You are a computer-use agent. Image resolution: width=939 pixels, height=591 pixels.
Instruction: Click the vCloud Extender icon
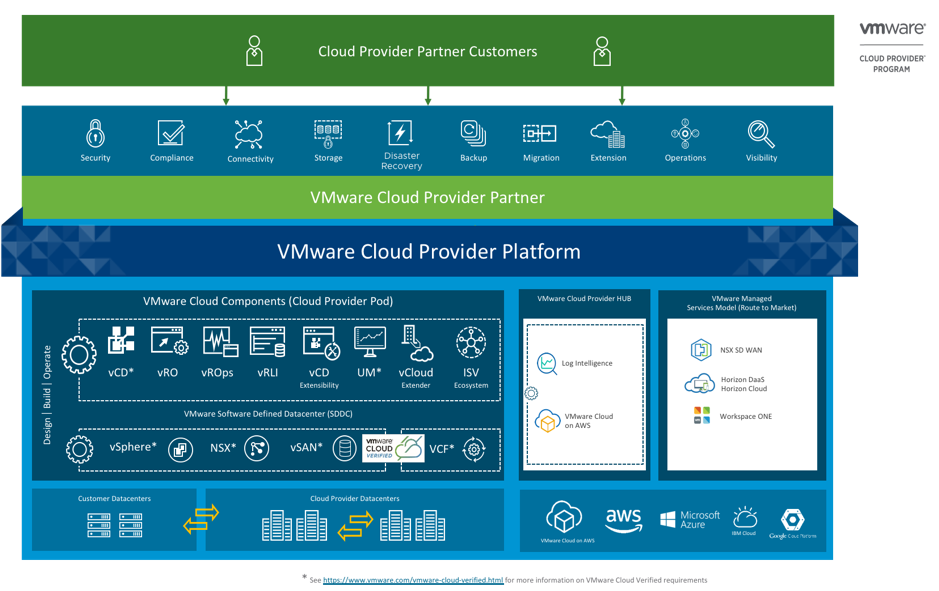point(417,344)
